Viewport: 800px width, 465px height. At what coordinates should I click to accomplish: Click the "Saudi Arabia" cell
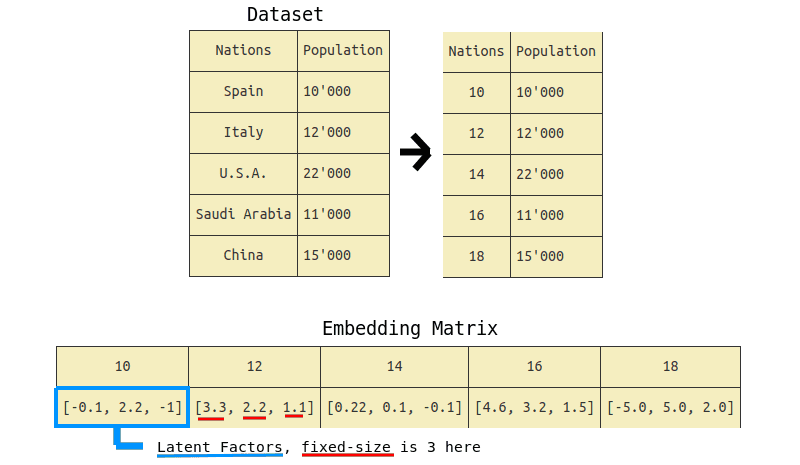[243, 214]
